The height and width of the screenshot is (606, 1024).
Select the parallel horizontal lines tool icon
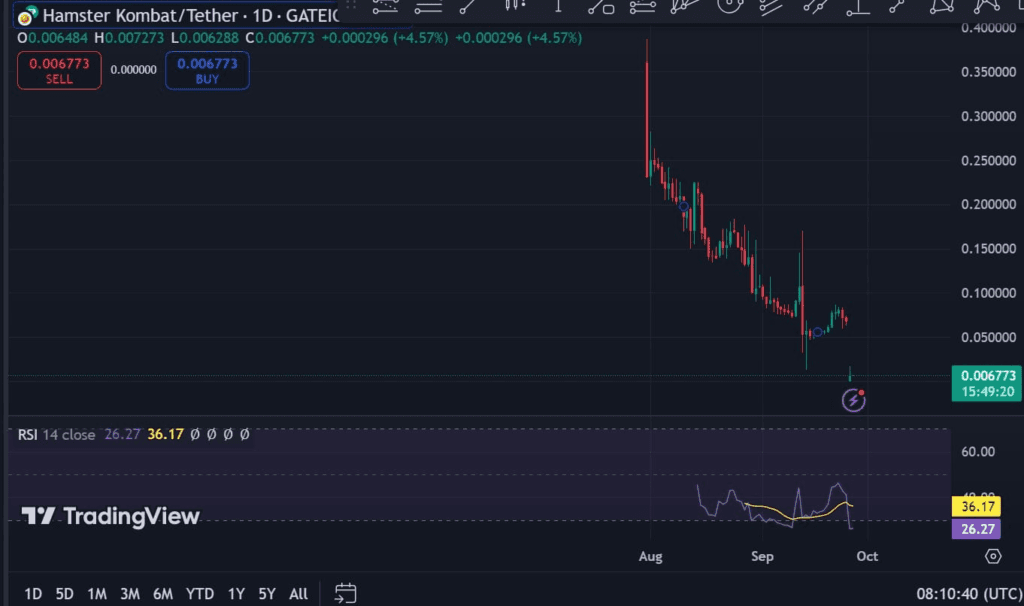[428, 7]
